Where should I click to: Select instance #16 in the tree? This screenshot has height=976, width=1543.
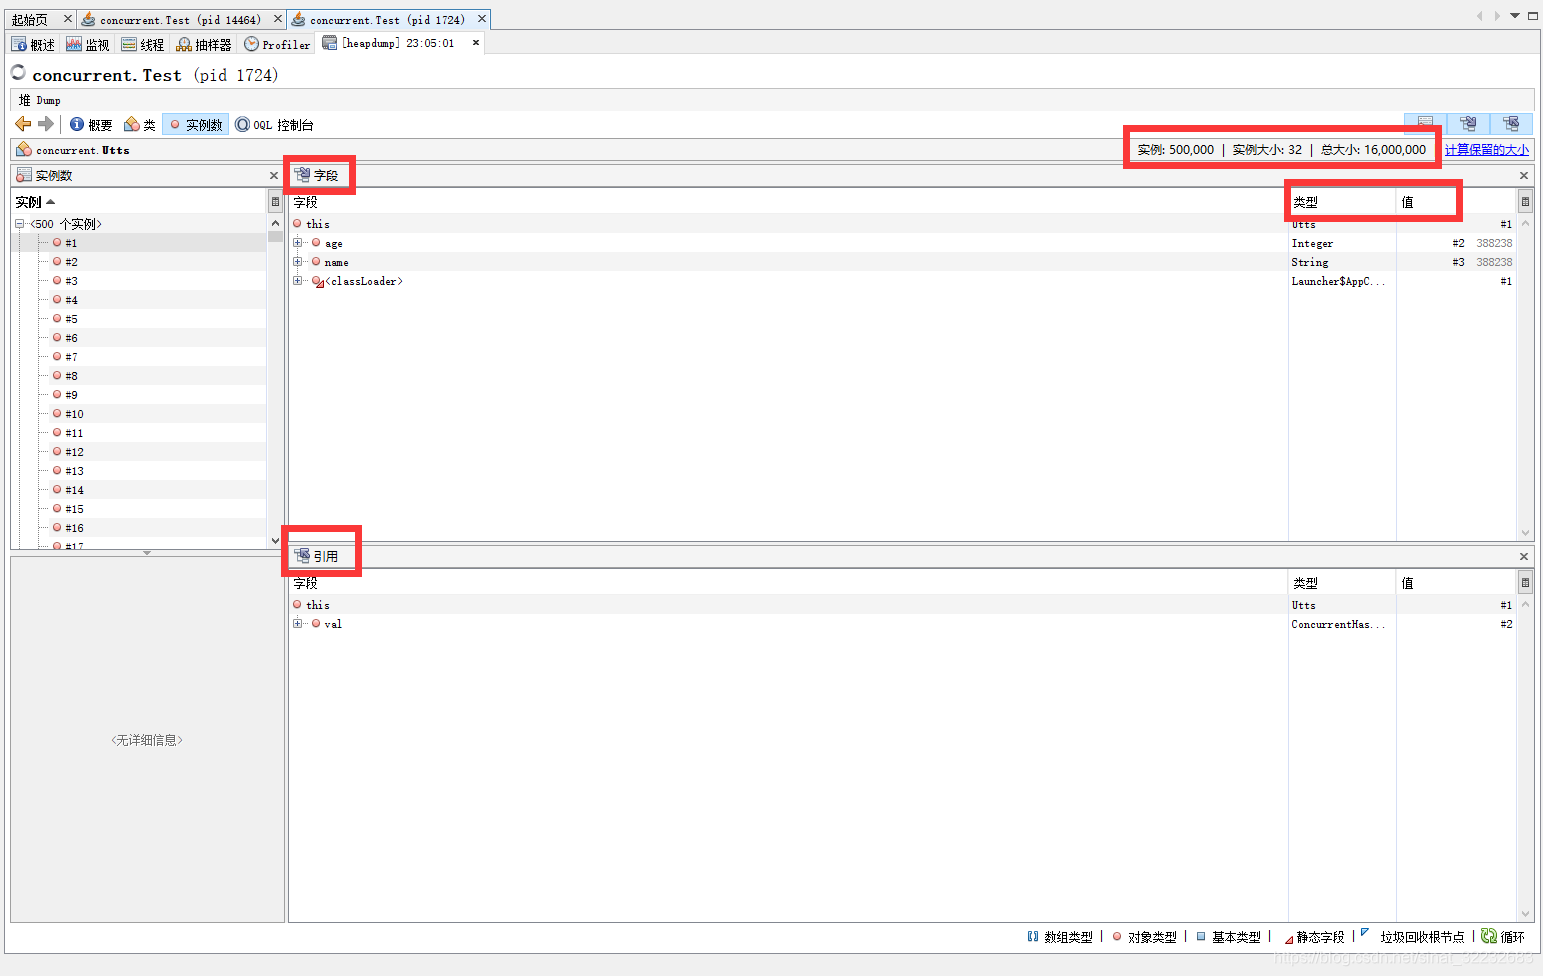click(74, 528)
